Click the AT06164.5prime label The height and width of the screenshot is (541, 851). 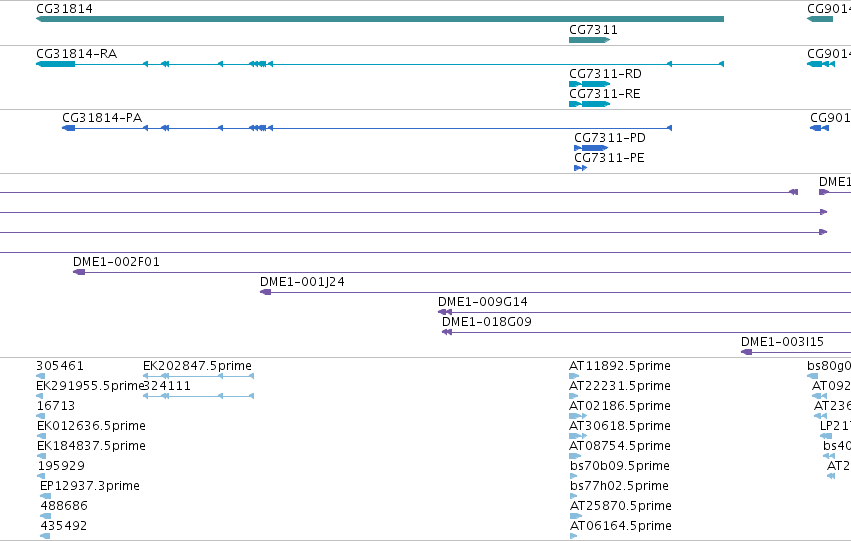[621, 526]
